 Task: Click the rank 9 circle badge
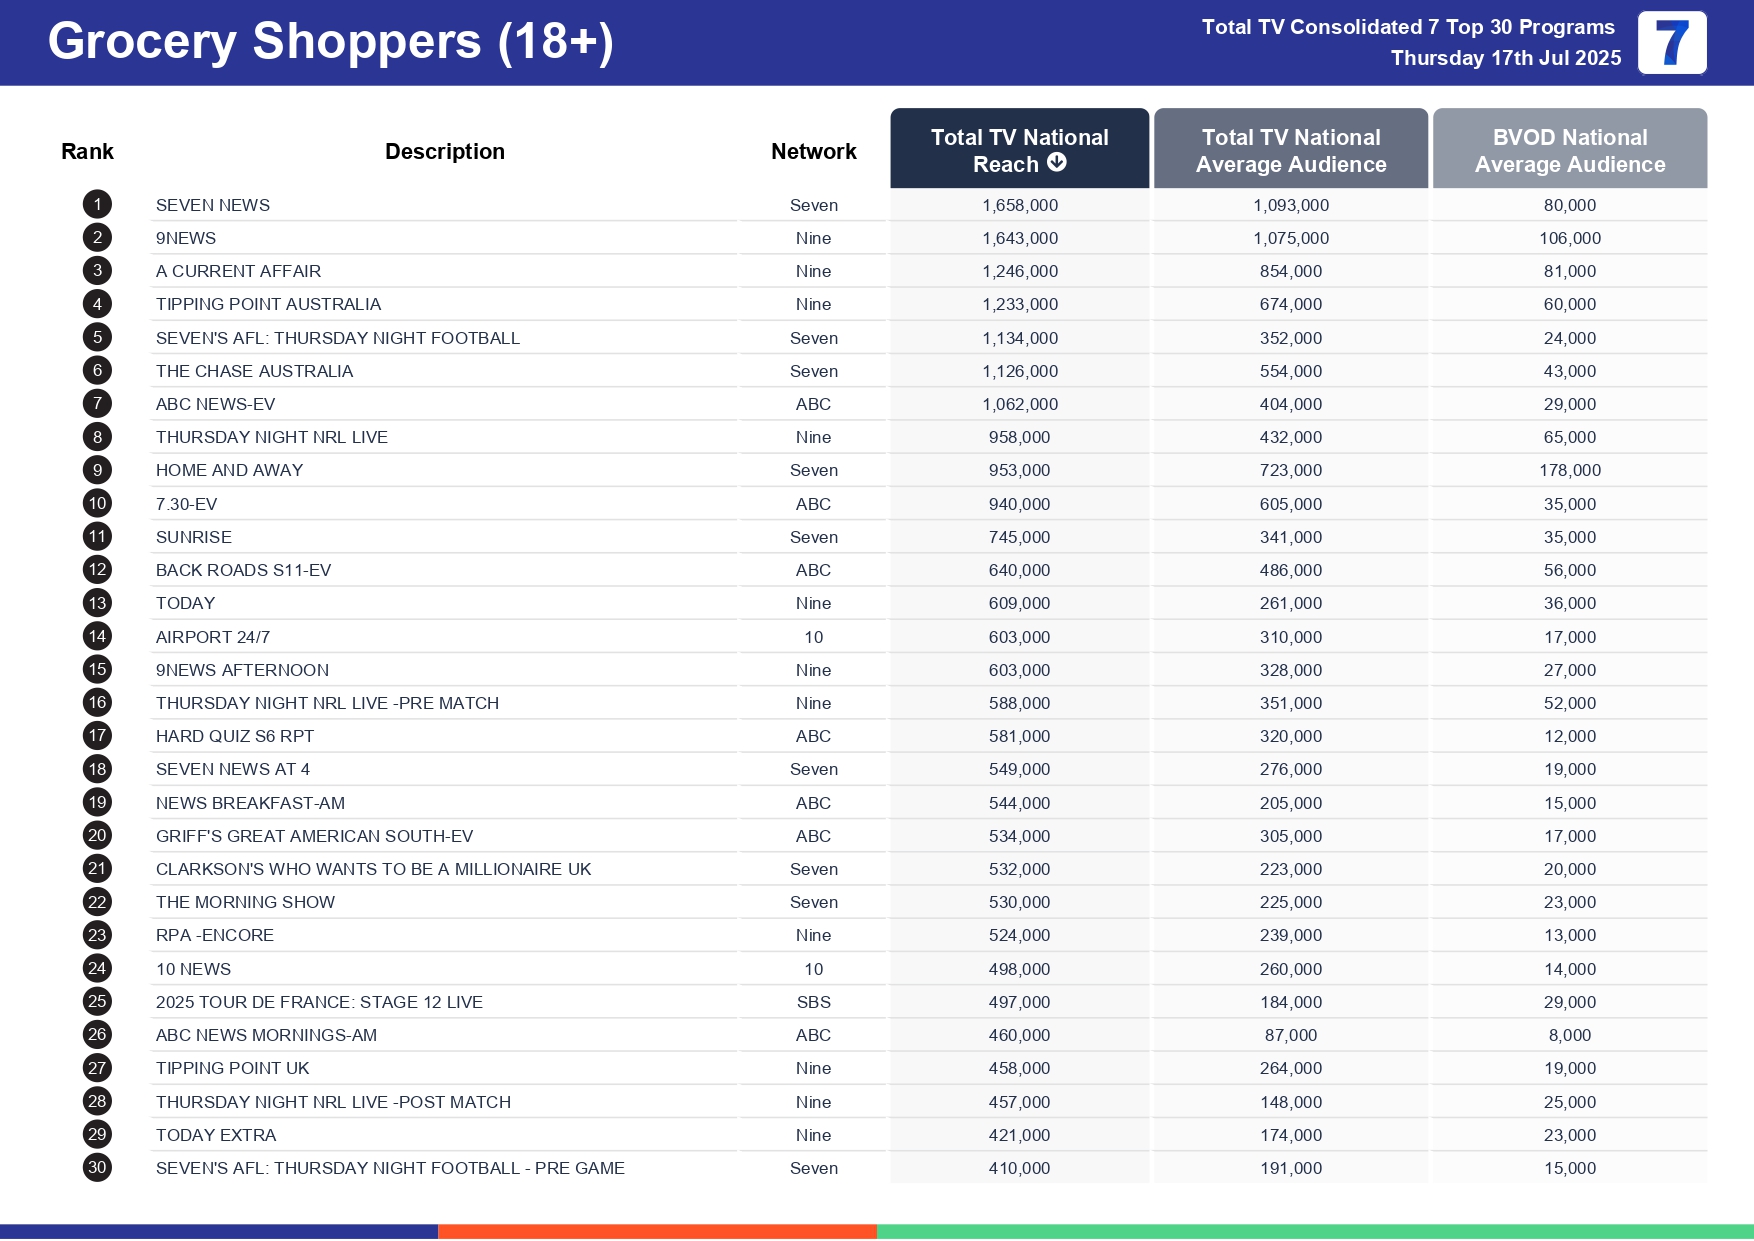coord(97,470)
